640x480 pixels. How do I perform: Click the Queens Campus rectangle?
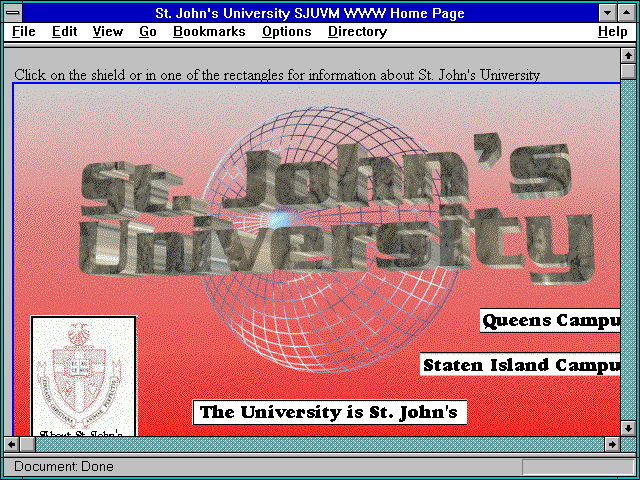coord(550,320)
